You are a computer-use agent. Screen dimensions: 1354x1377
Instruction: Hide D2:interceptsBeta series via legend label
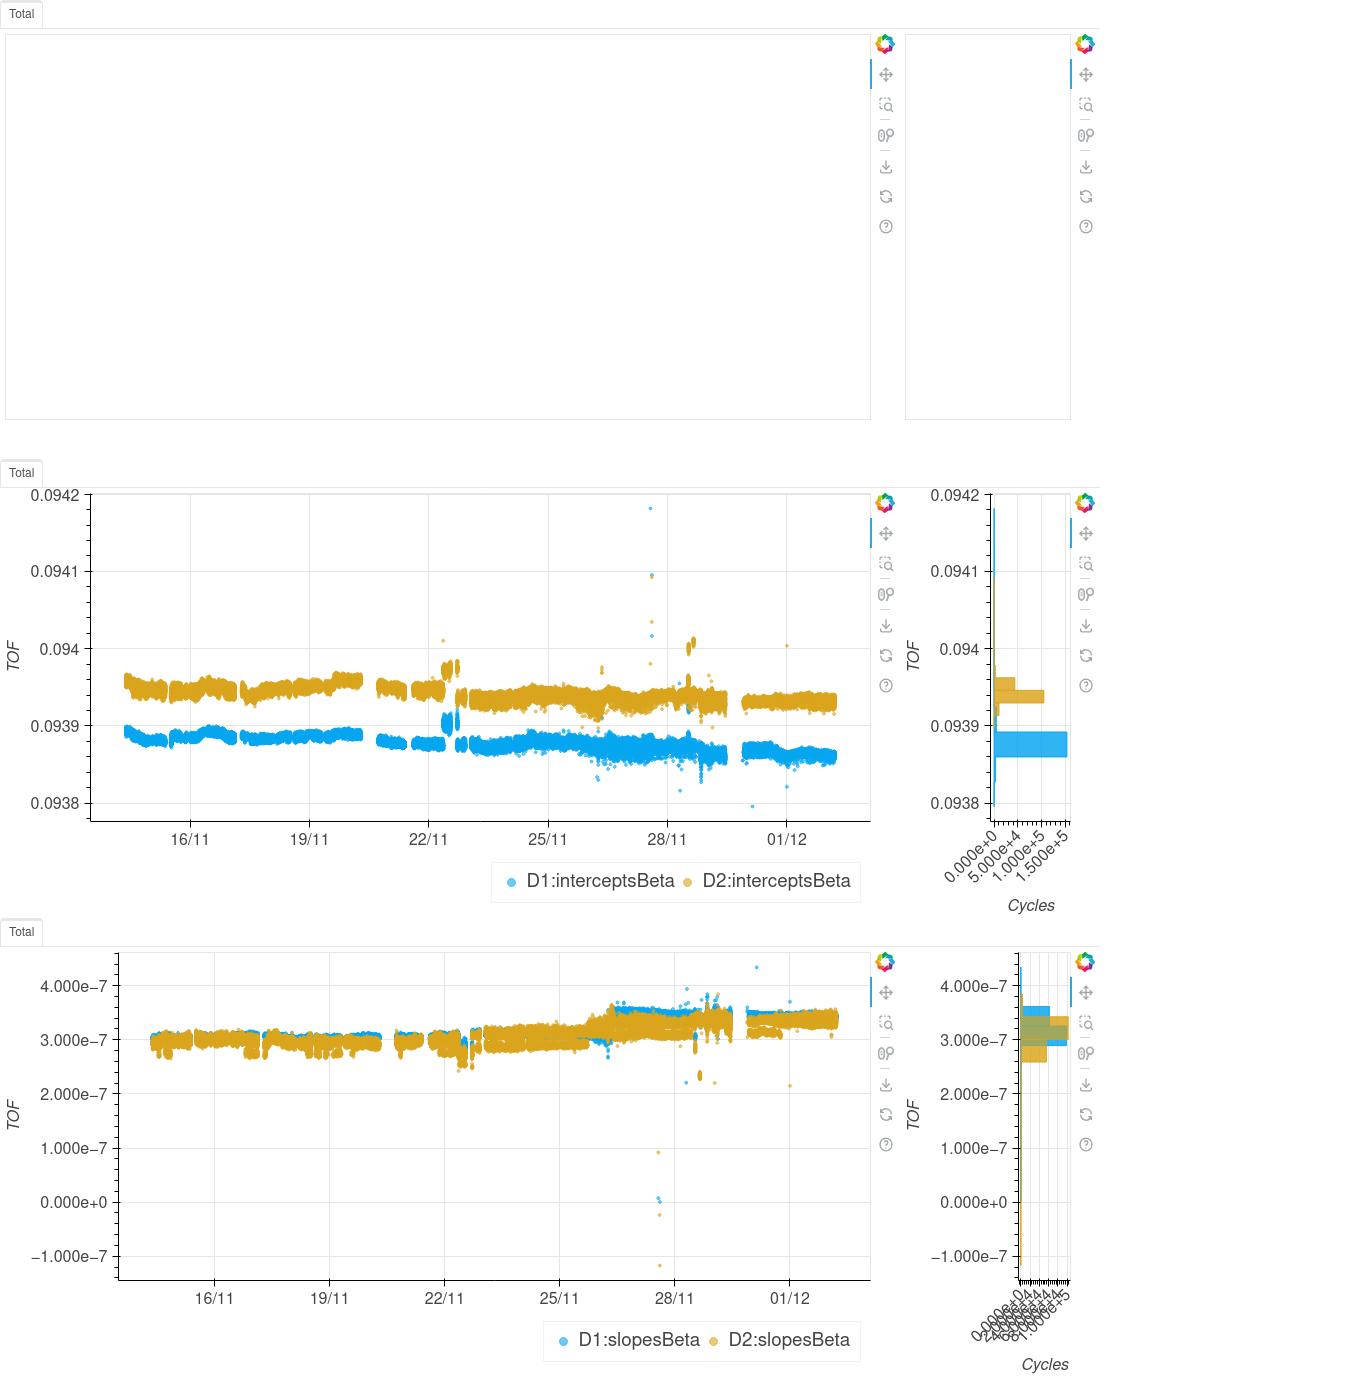pos(776,881)
